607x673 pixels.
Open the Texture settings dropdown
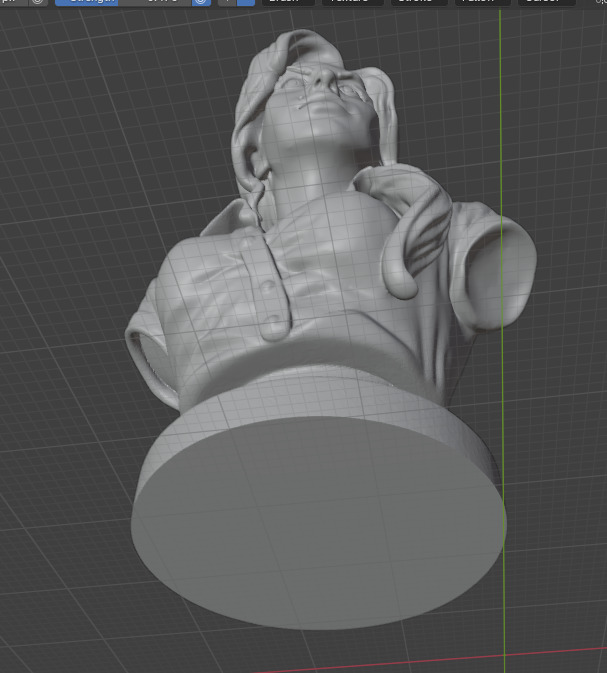tap(352, 2)
